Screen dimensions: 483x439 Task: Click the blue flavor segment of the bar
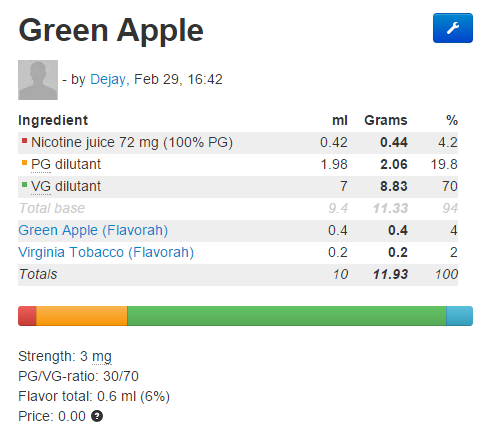(x=459, y=316)
